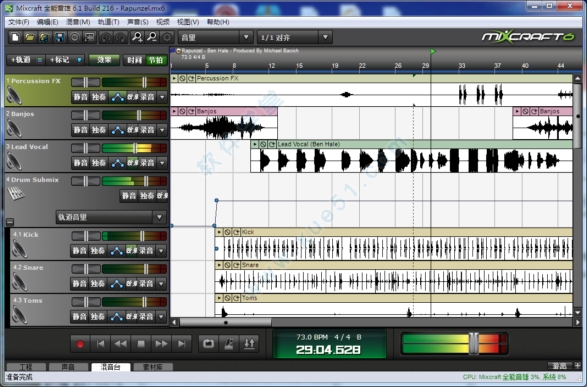Open the Mix menu
The image size is (587, 387).
(x=78, y=22)
